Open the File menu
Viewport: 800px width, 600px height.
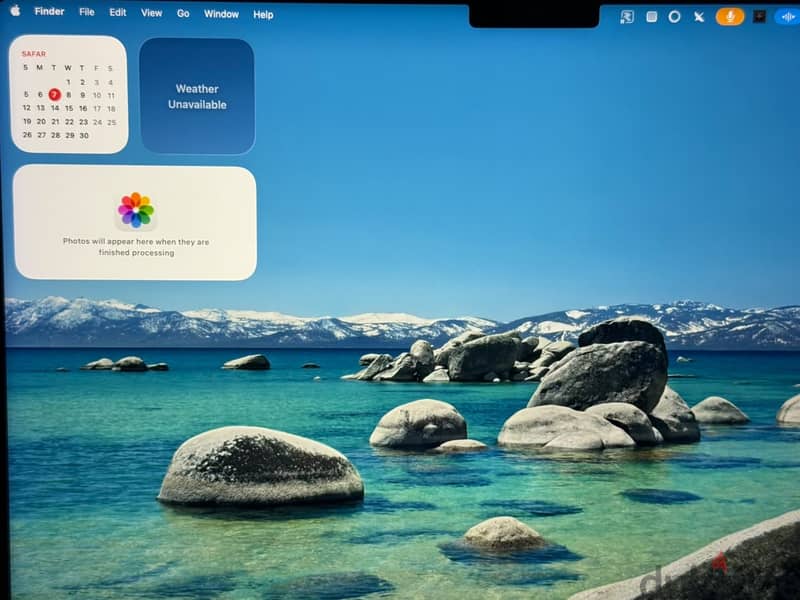pyautogui.click(x=87, y=12)
